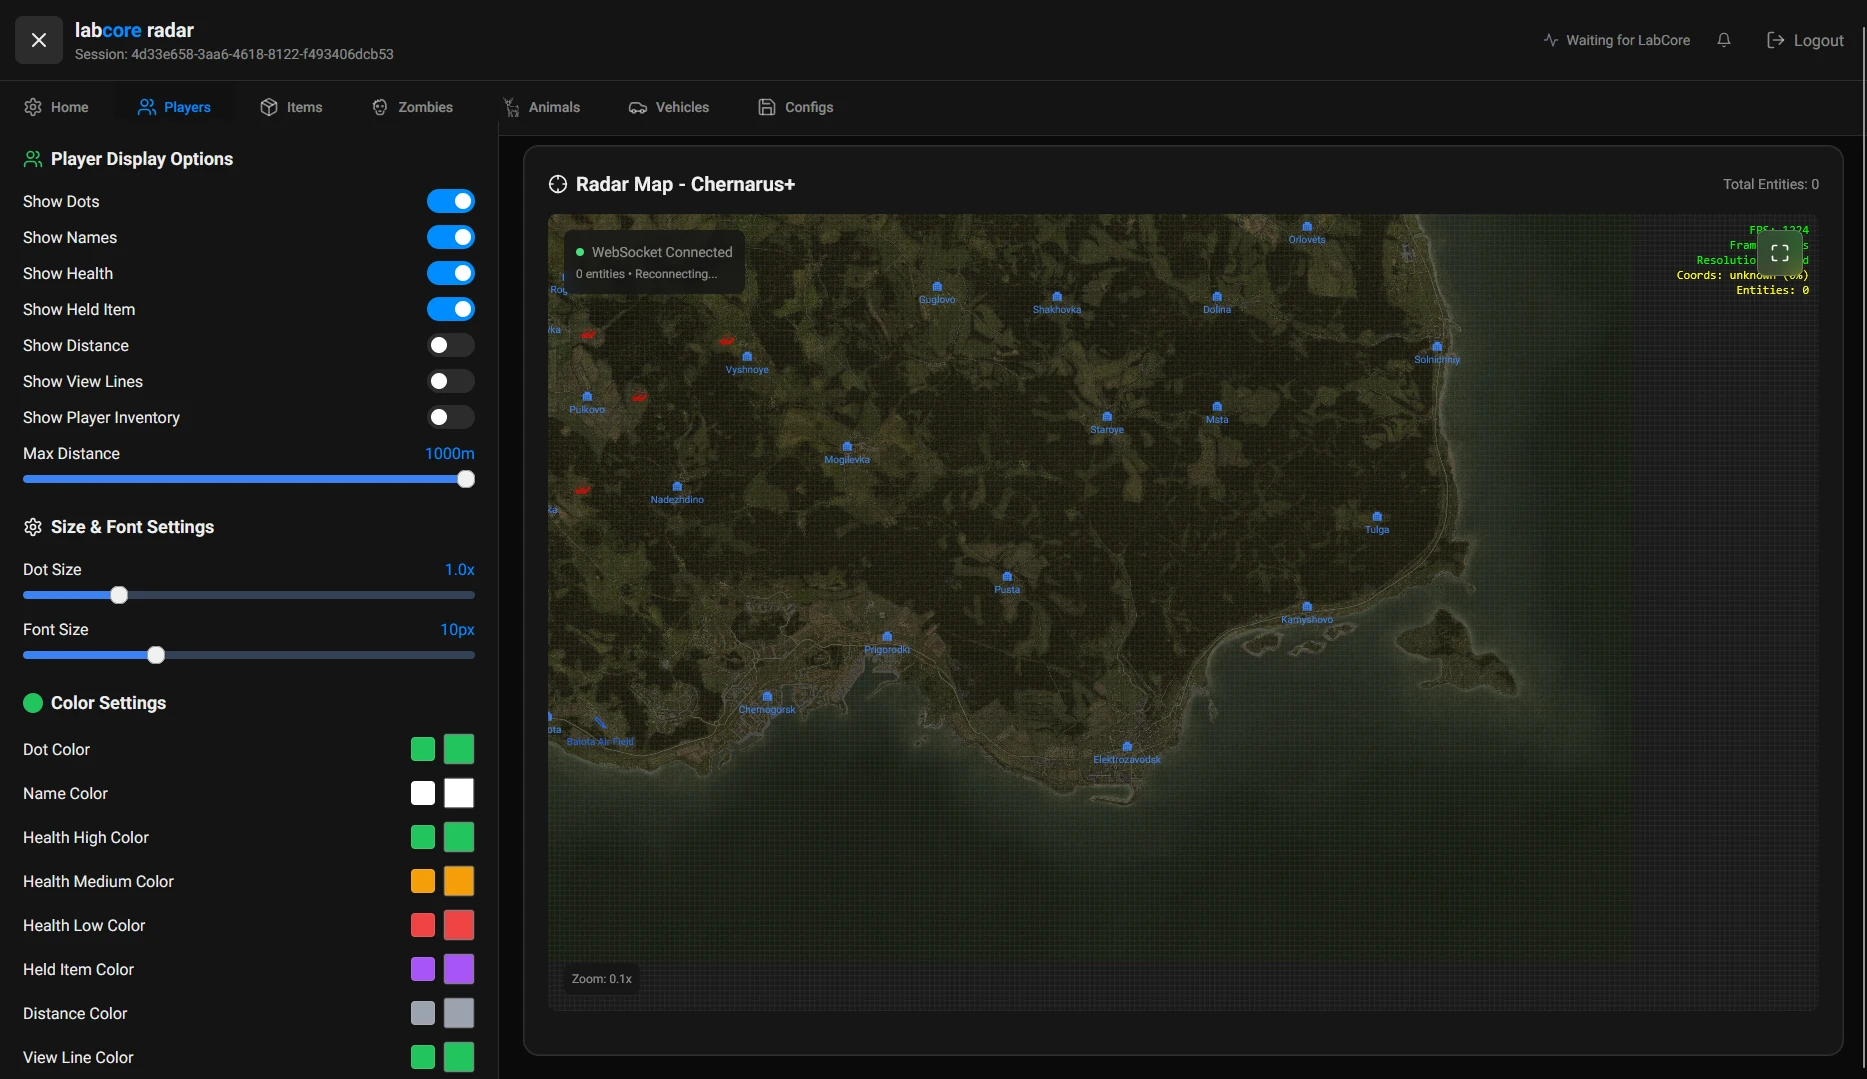Click the Max Distance slider track

[249, 479]
